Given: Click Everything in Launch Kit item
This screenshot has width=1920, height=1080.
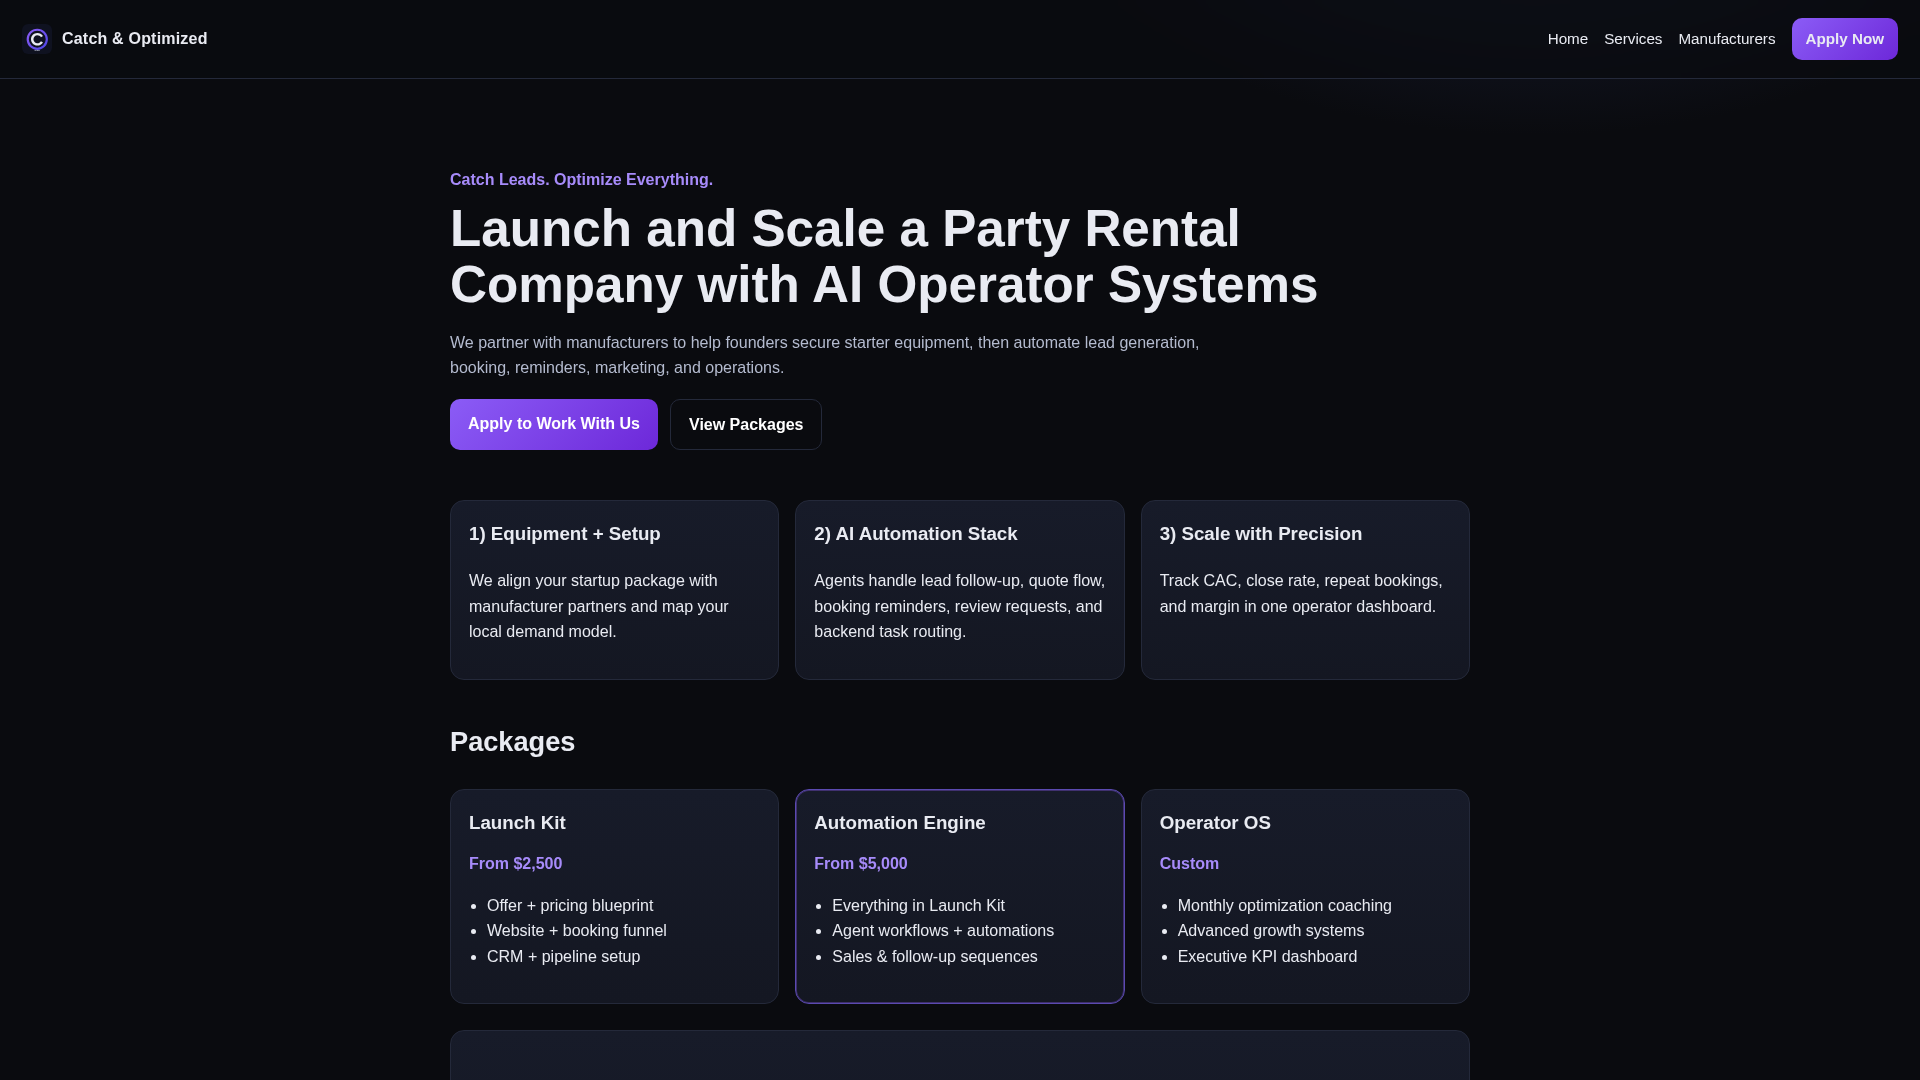Looking at the screenshot, I should (918, 906).
